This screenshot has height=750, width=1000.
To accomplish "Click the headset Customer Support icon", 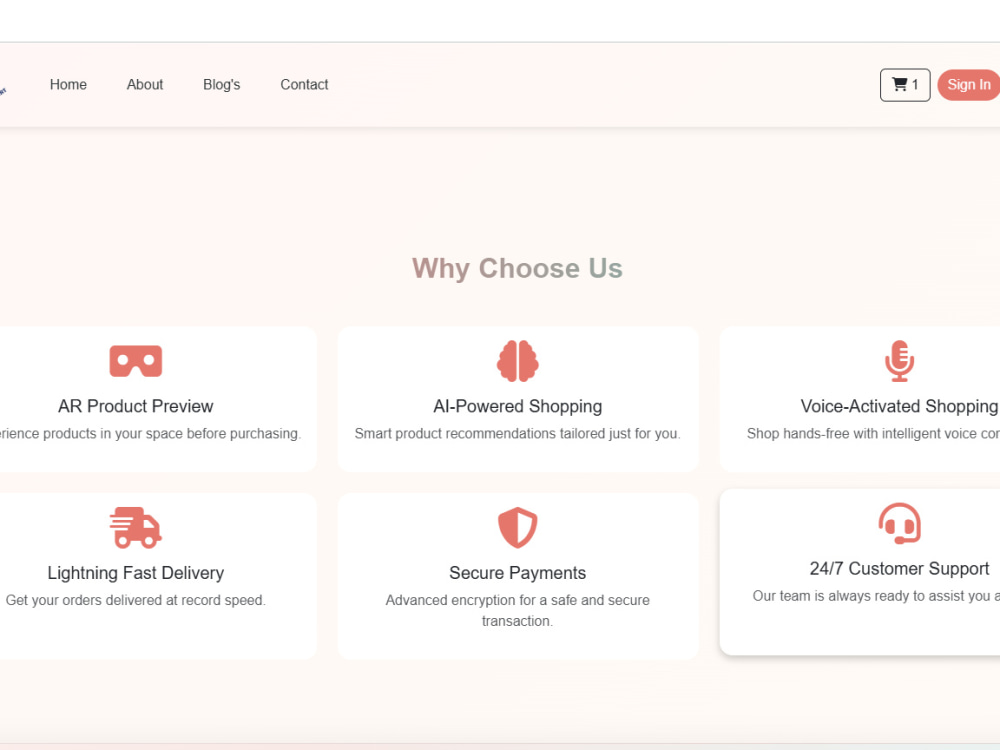I will tap(899, 524).
